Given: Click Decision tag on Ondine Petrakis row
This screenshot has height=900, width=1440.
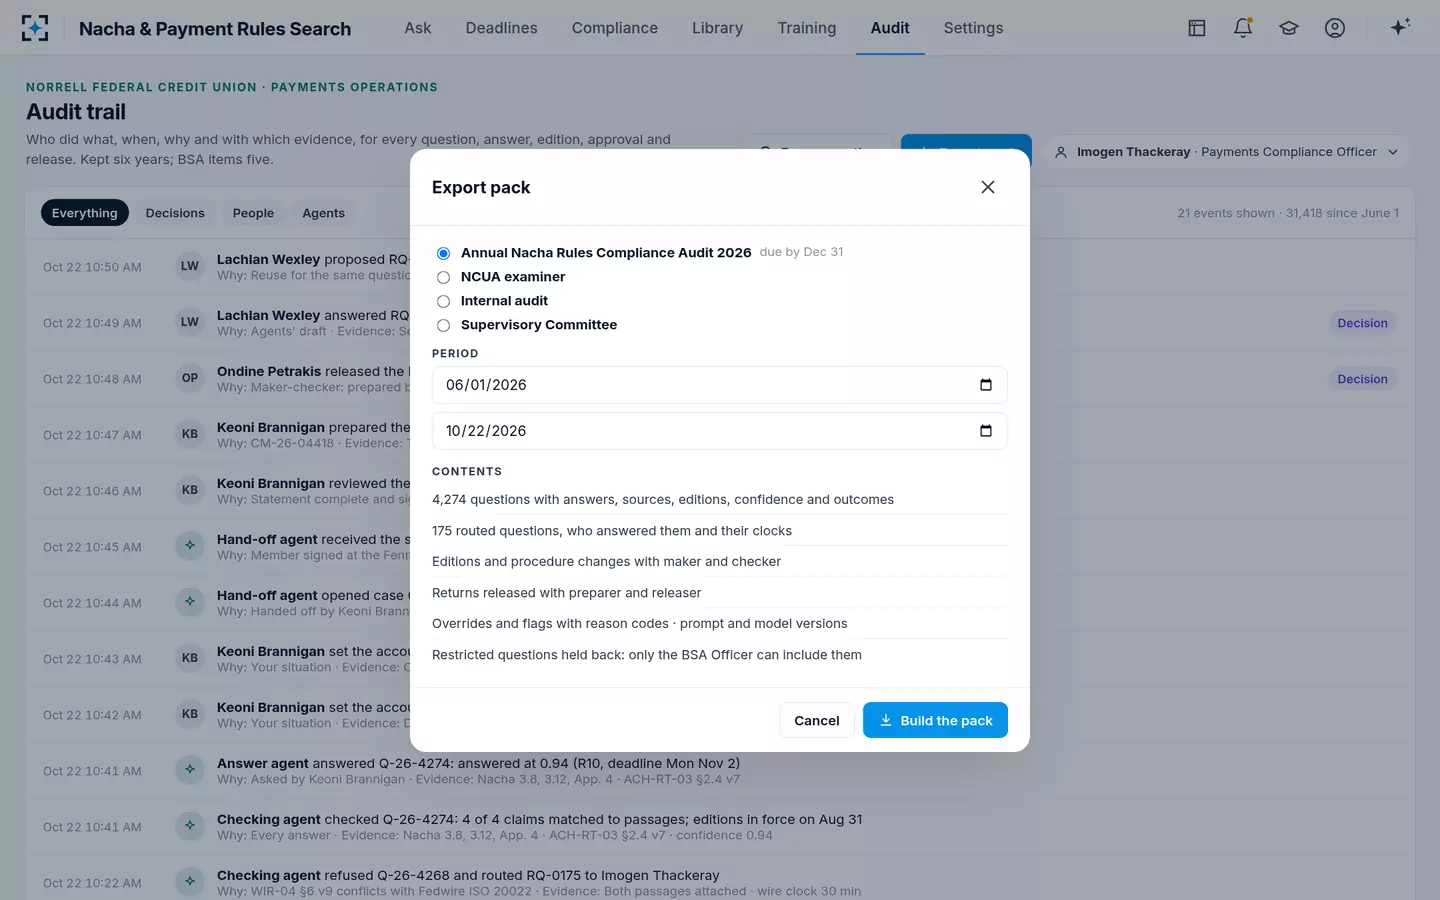Looking at the screenshot, I should click(1362, 379).
